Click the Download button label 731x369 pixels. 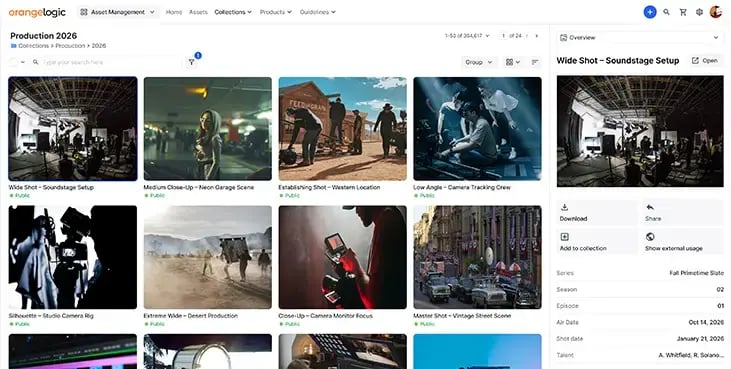(573, 219)
